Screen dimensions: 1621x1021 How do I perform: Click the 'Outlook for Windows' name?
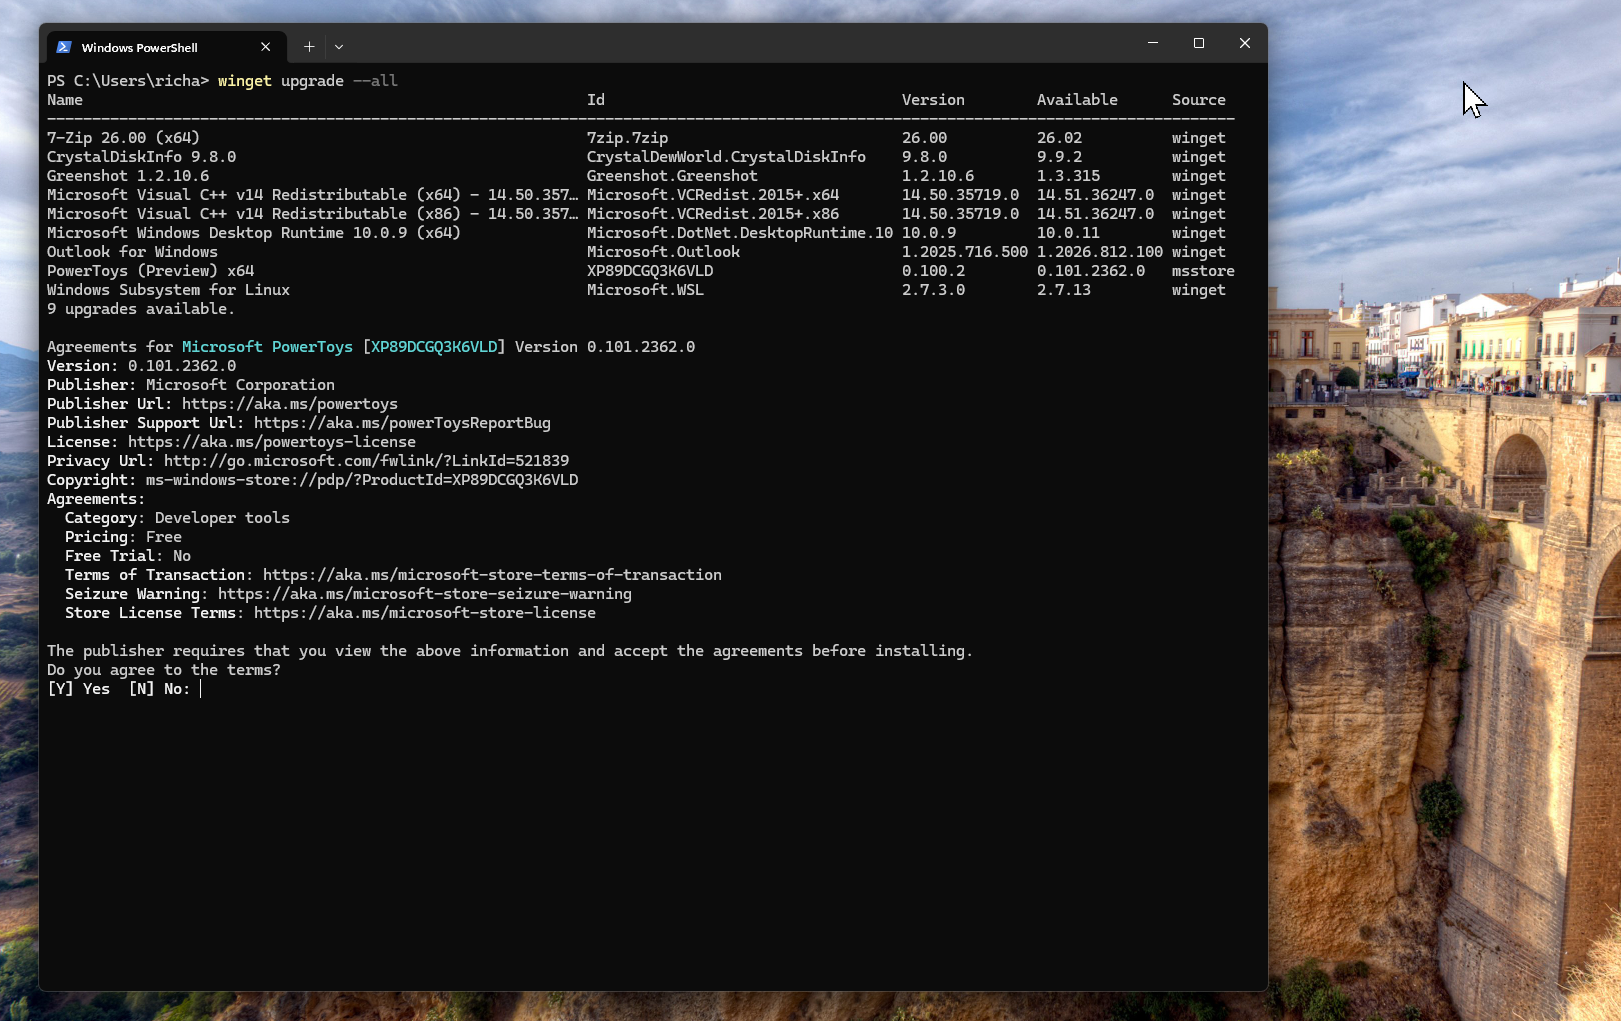click(132, 252)
